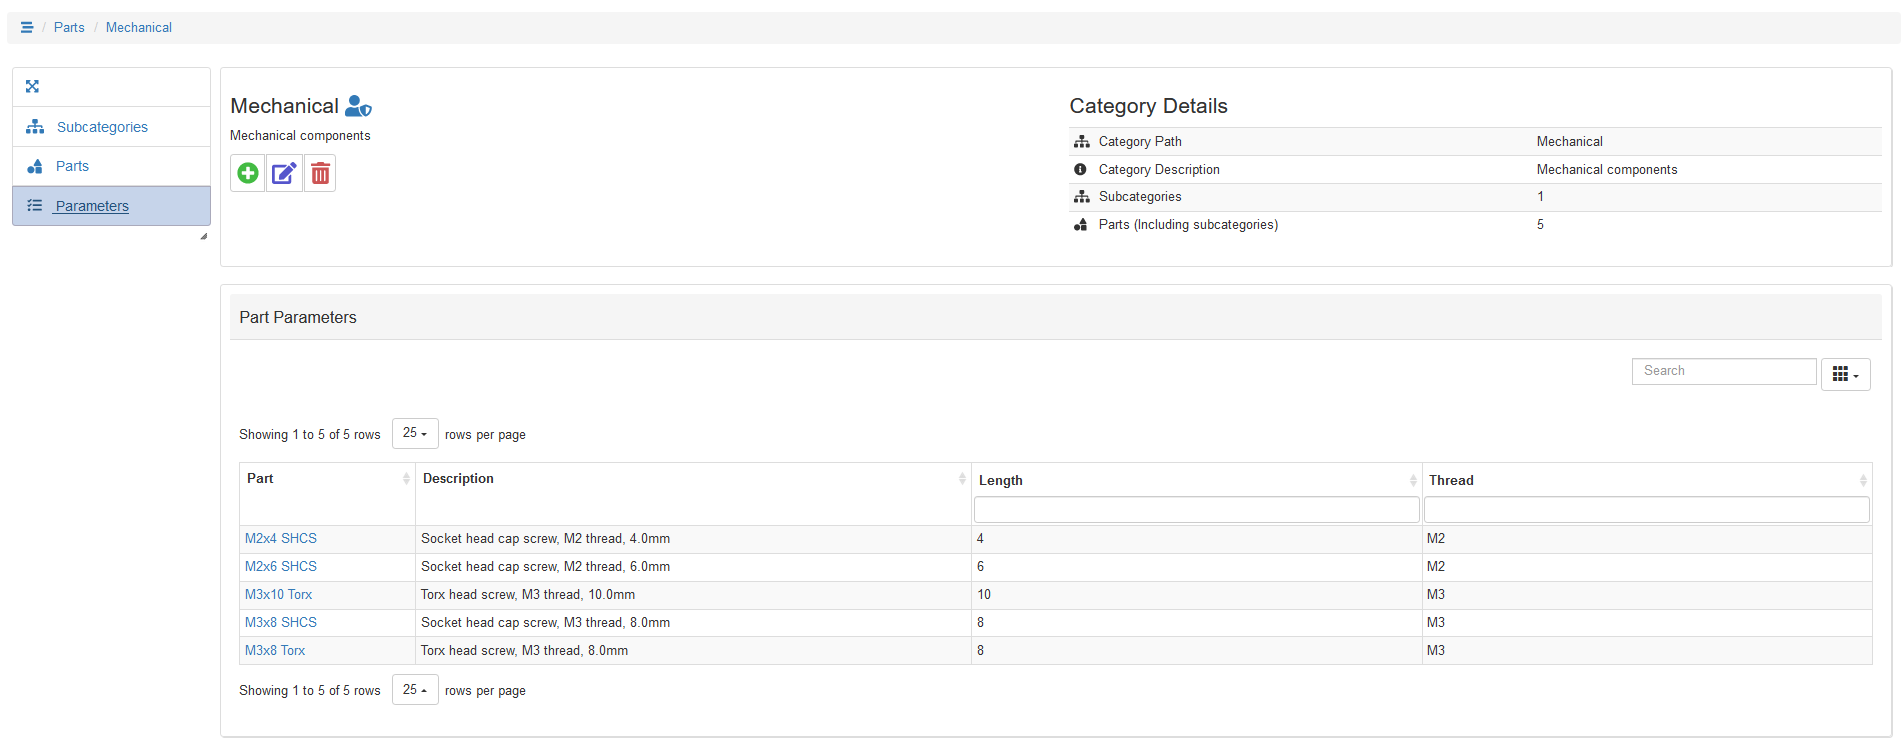Open the columns grid dropdown
The width and height of the screenshot is (1904, 749).
[x=1845, y=374]
